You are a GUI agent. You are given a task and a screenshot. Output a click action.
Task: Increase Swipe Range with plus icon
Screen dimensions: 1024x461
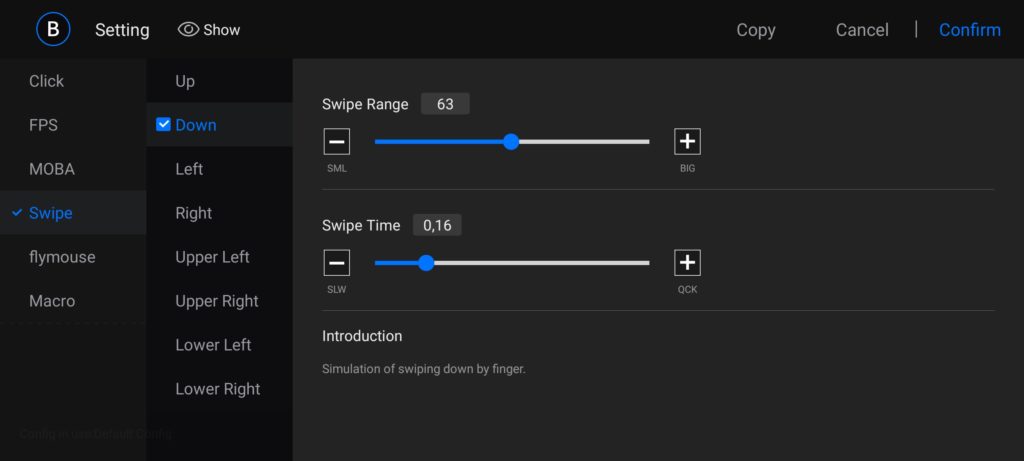(687, 142)
